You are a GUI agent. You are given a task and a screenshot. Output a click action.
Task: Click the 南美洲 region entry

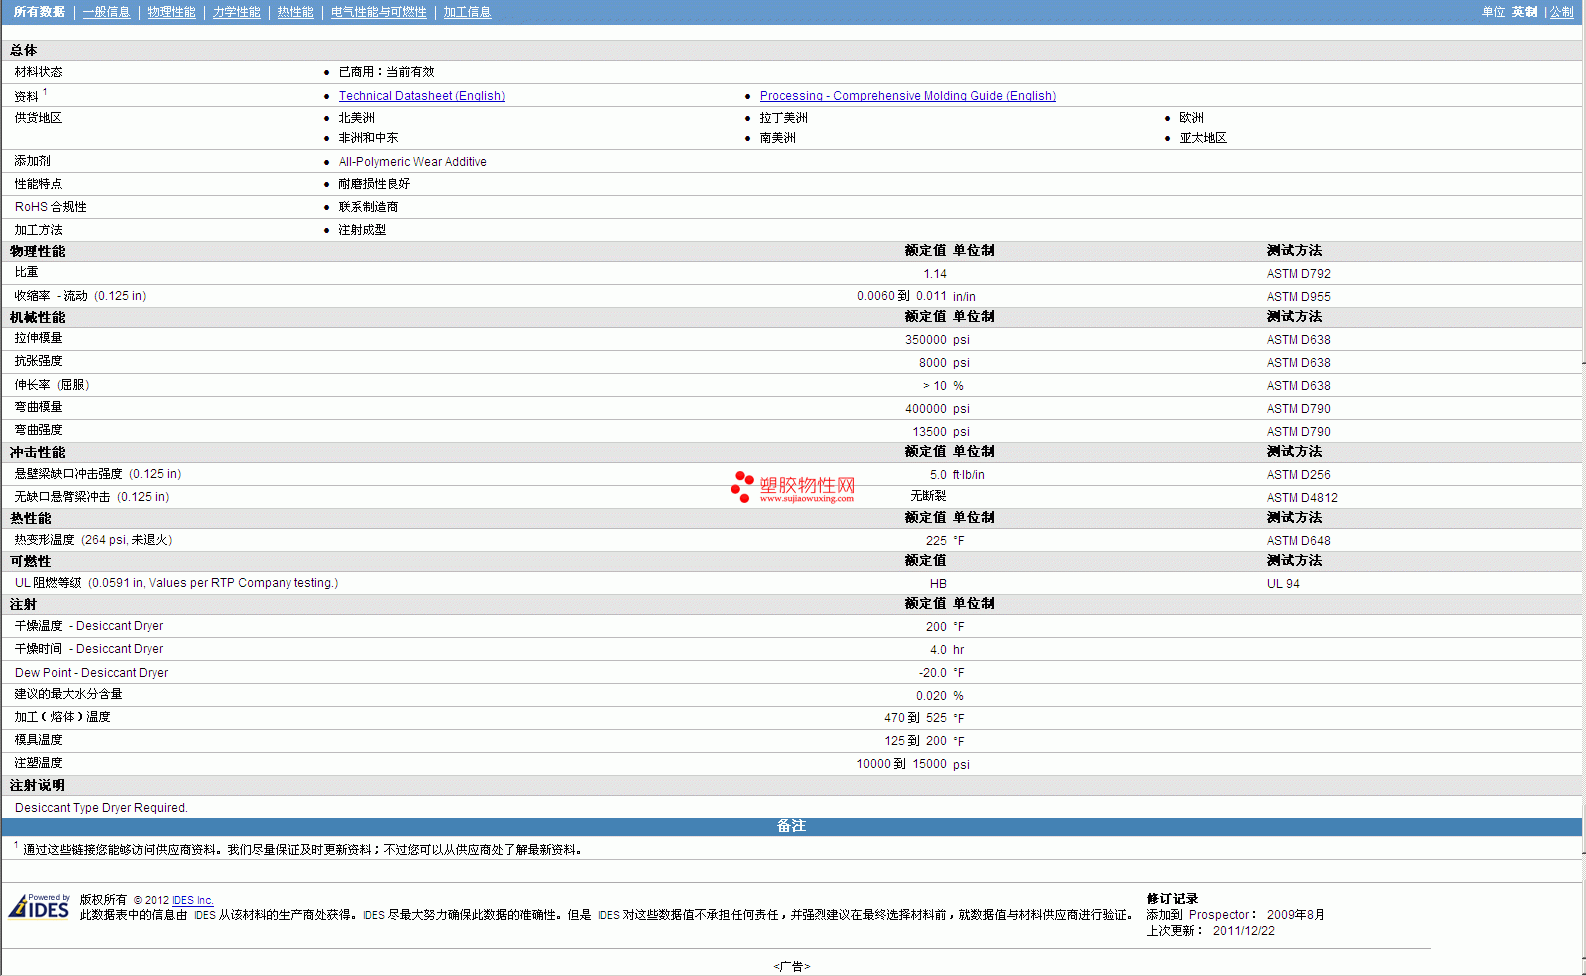pyautogui.click(x=777, y=138)
